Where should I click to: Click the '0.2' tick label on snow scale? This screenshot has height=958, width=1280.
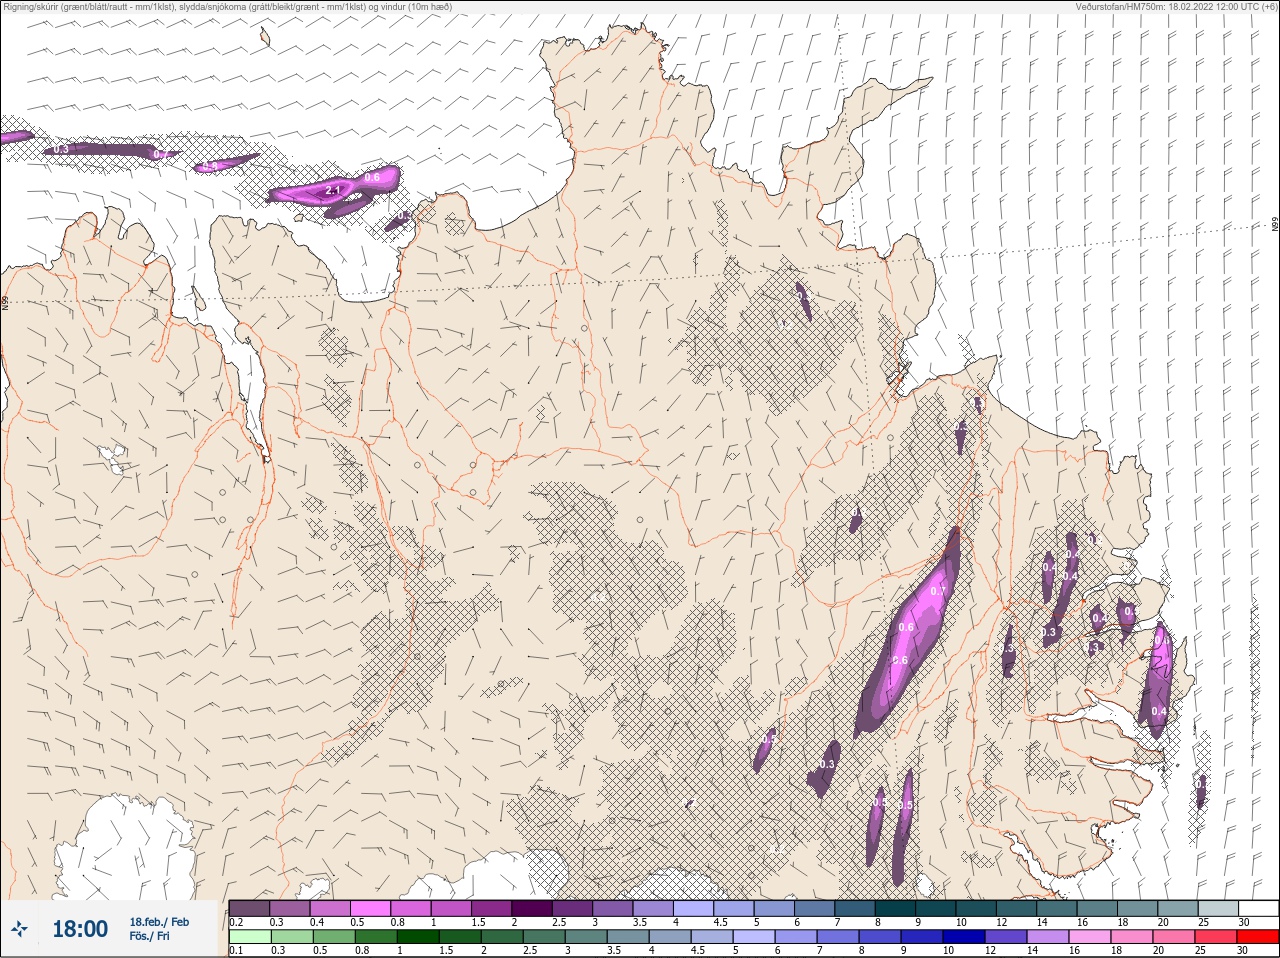tap(236, 922)
